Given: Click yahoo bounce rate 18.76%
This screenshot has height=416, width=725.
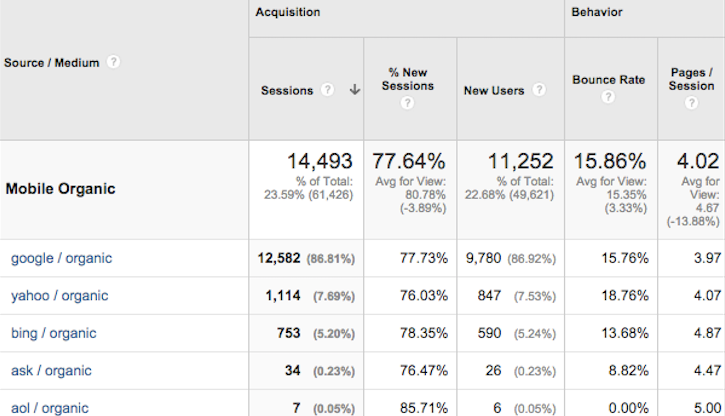Looking at the screenshot, I should pos(625,295).
